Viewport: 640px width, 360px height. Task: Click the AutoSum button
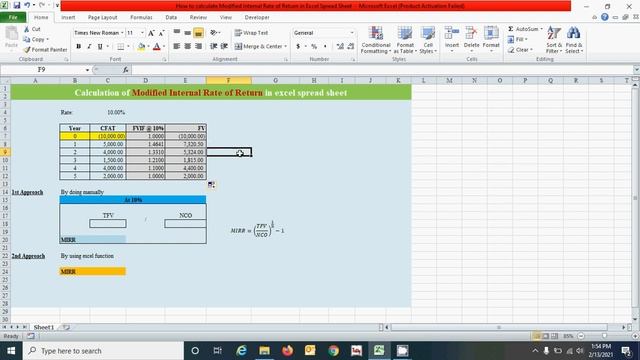tap(524, 29)
